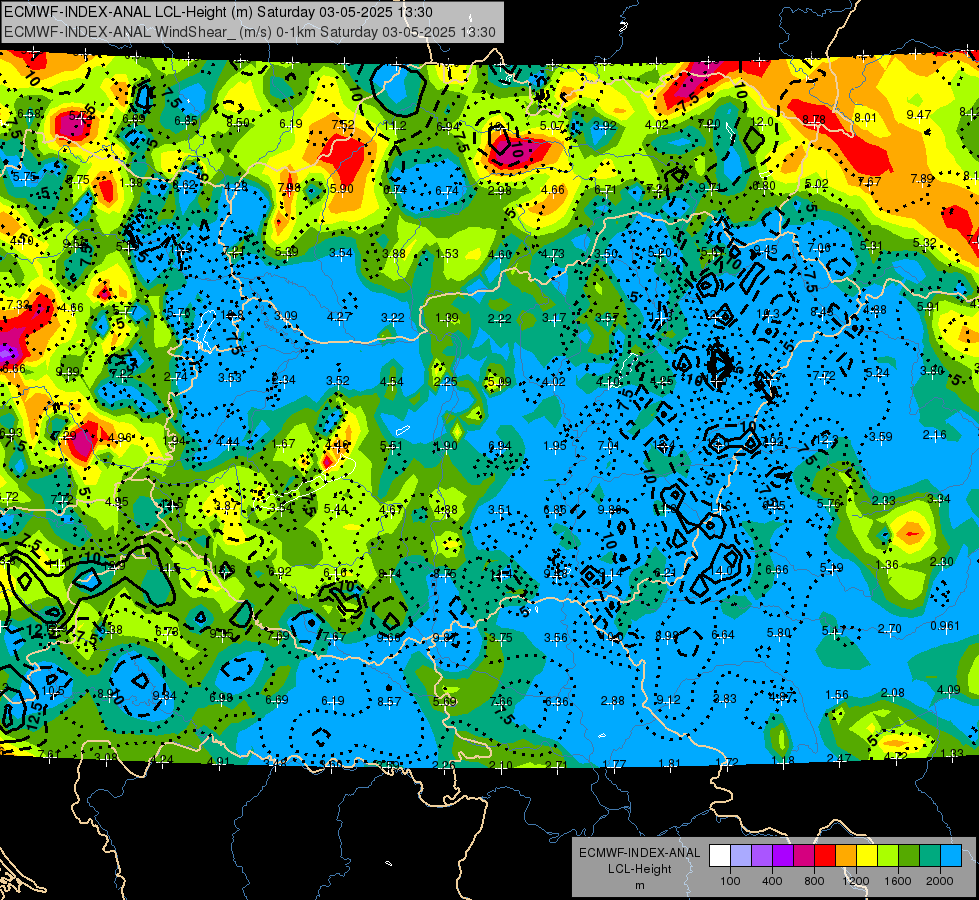Image resolution: width=979 pixels, height=900 pixels.
Task: Click the wind shear value 2.34
Action: (283, 380)
